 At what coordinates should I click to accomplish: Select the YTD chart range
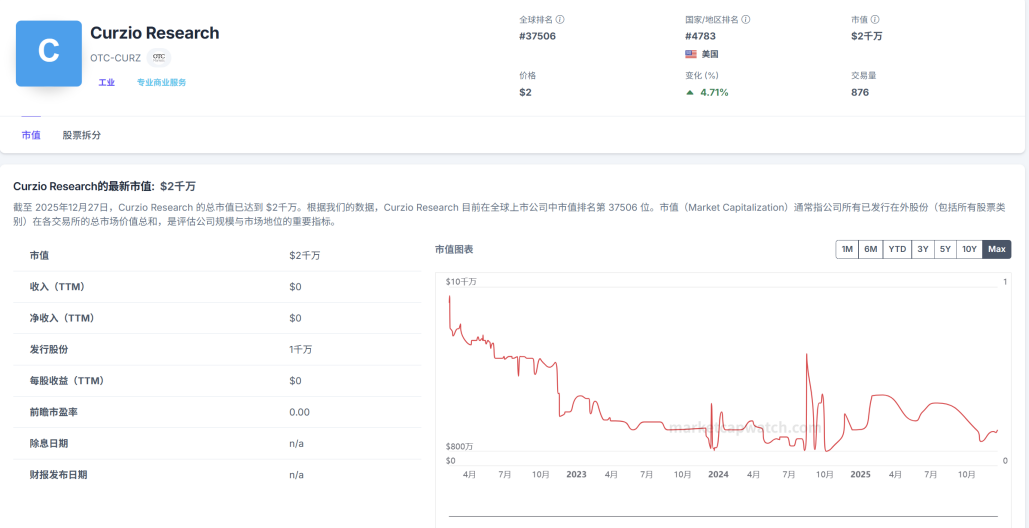897,249
